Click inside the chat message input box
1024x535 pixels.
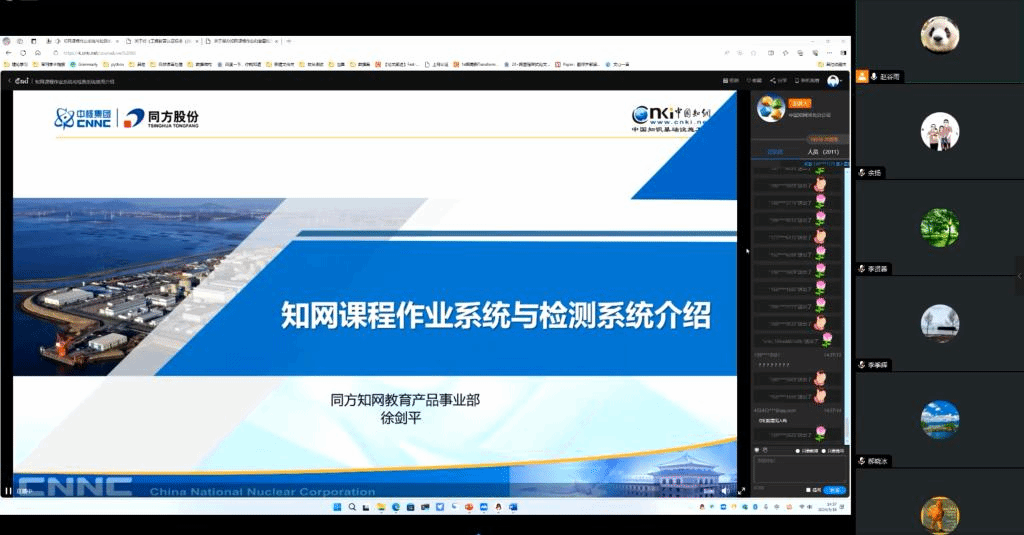click(x=798, y=470)
